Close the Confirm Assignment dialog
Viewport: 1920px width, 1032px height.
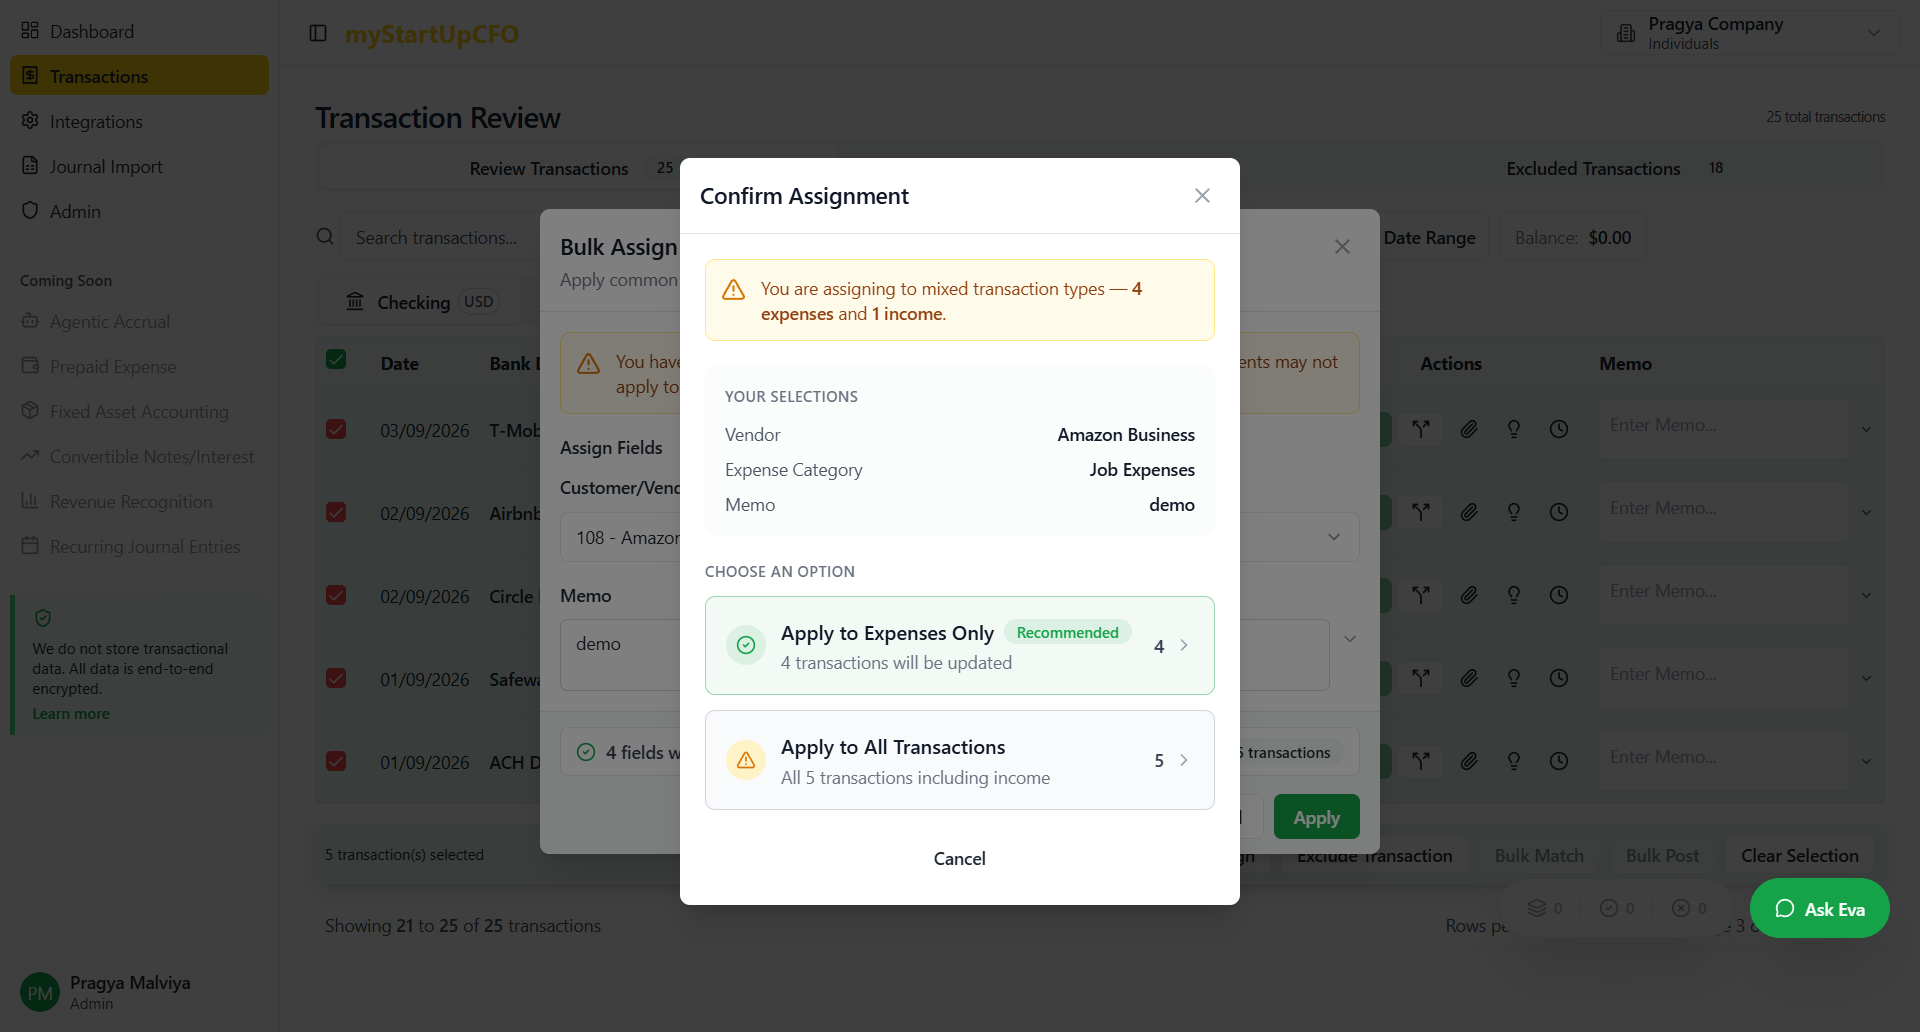(1202, 196)
